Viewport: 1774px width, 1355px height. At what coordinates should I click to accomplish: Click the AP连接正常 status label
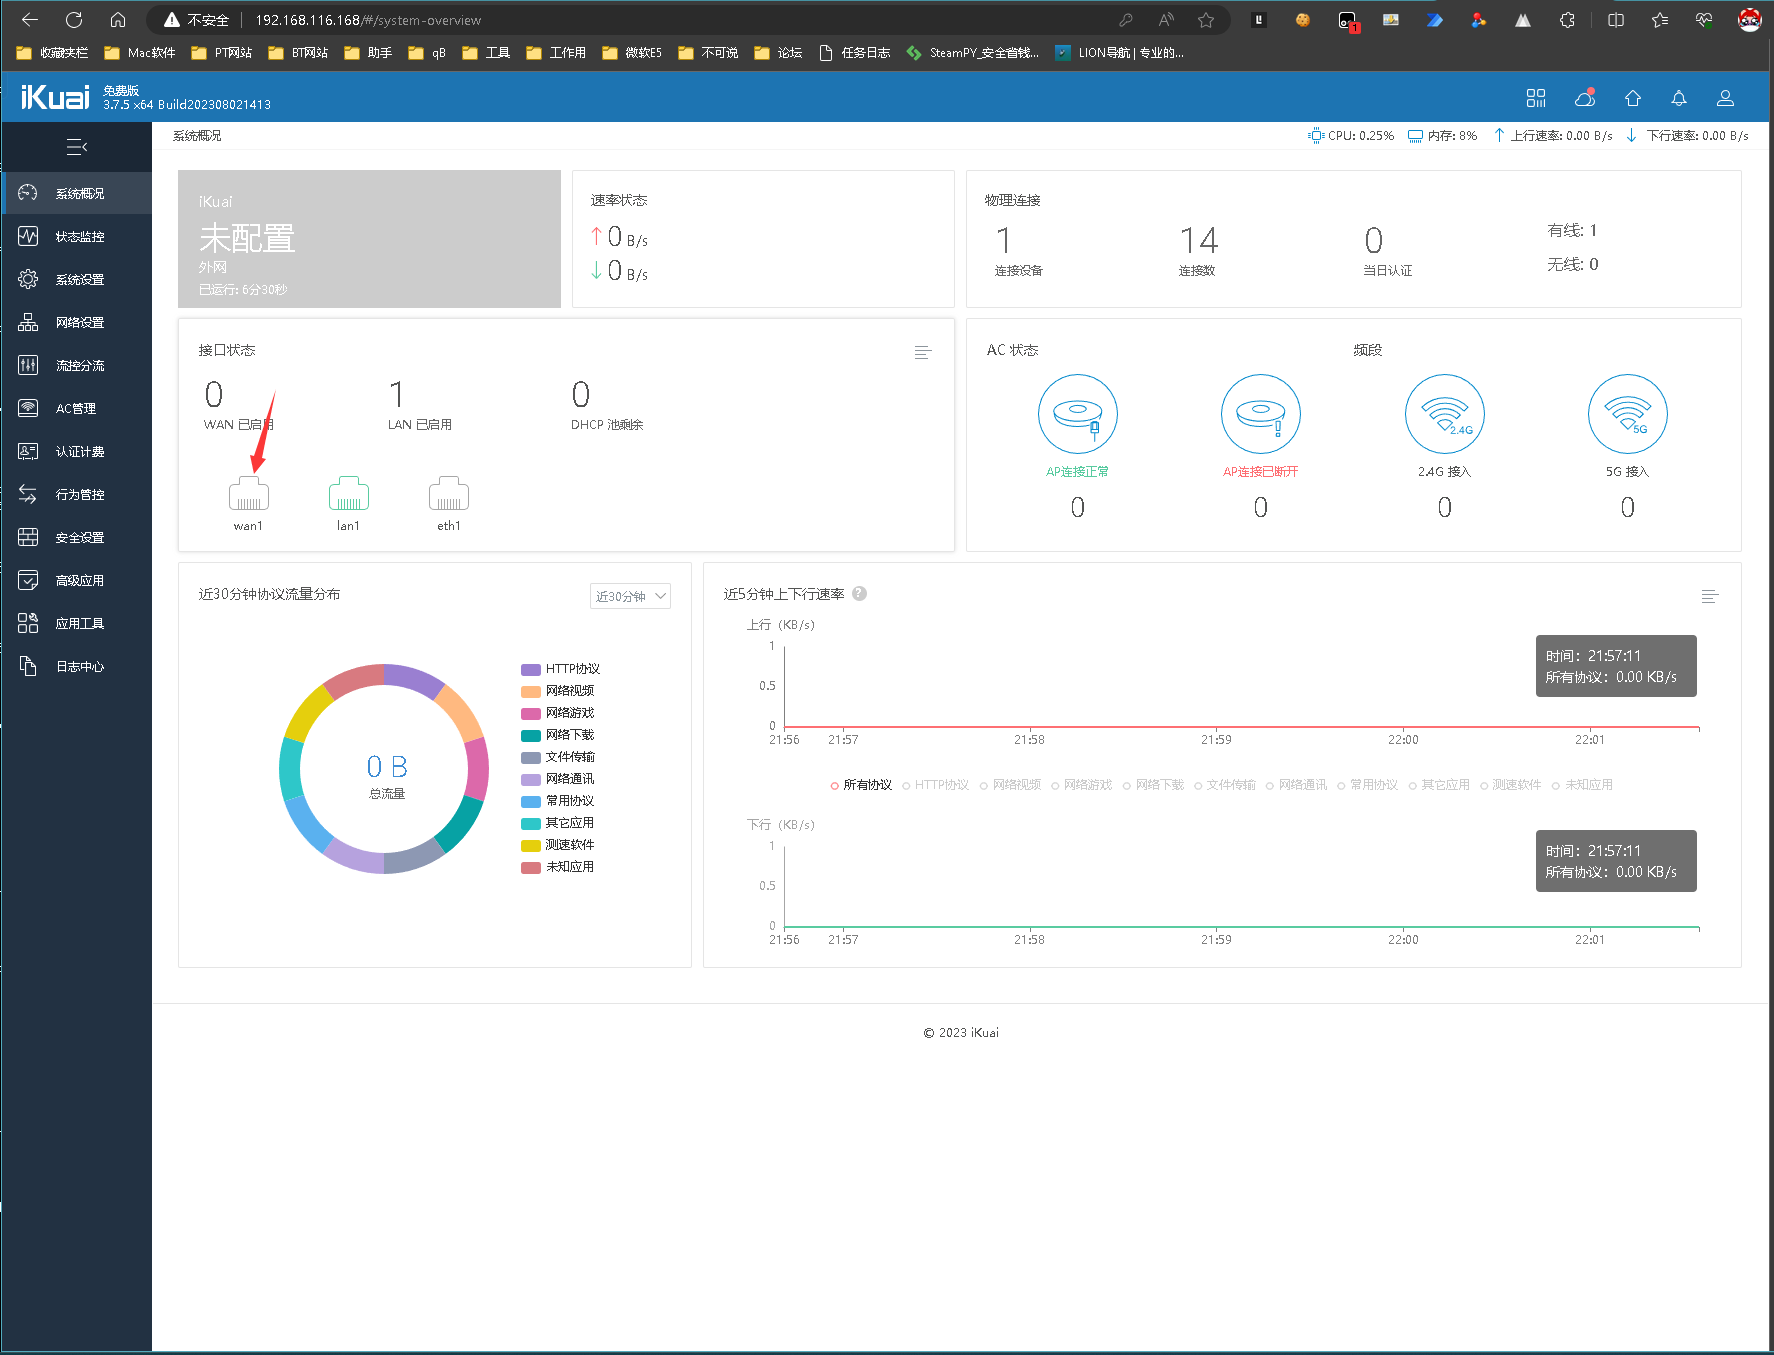[1077, 472]
